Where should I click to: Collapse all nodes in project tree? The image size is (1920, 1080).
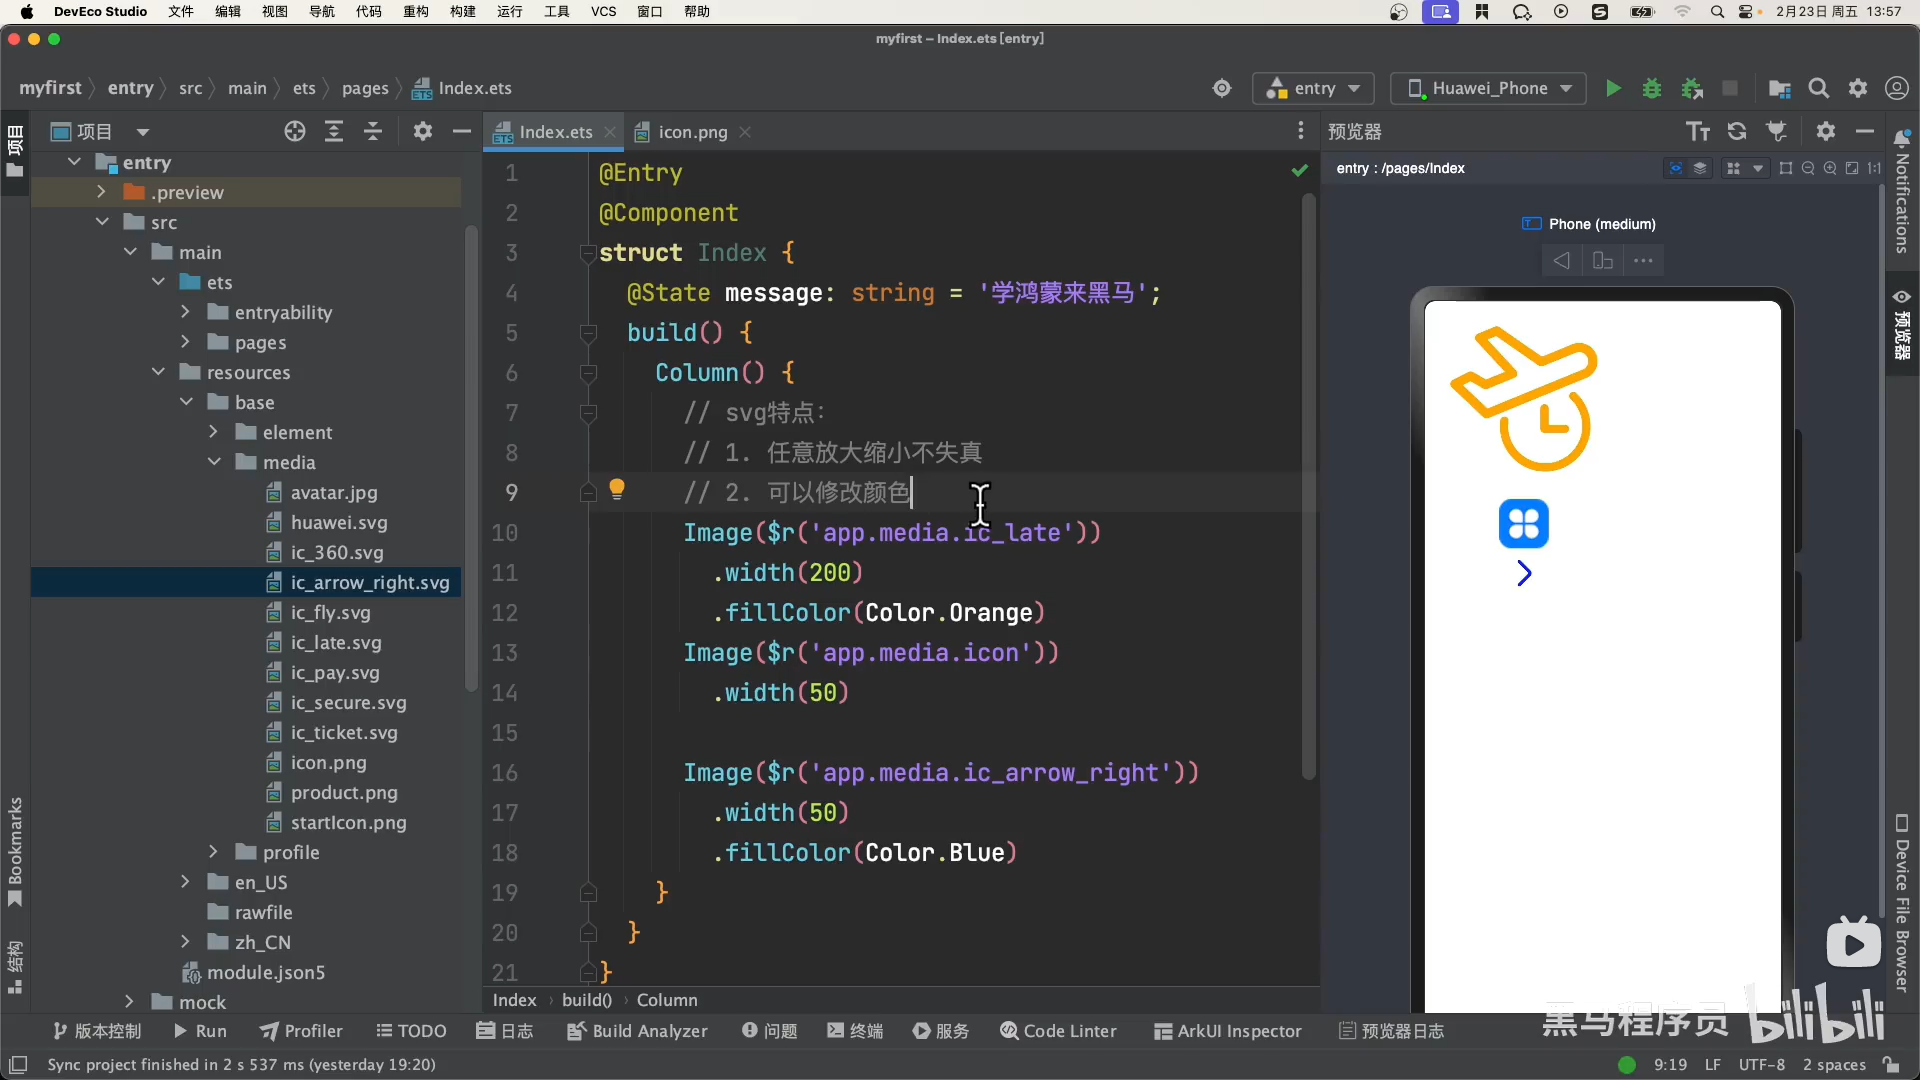click(373, 131)
